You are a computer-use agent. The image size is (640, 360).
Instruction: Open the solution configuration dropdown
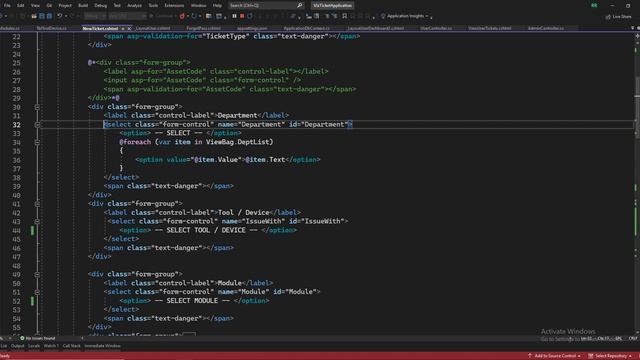[x=95, y=16]
